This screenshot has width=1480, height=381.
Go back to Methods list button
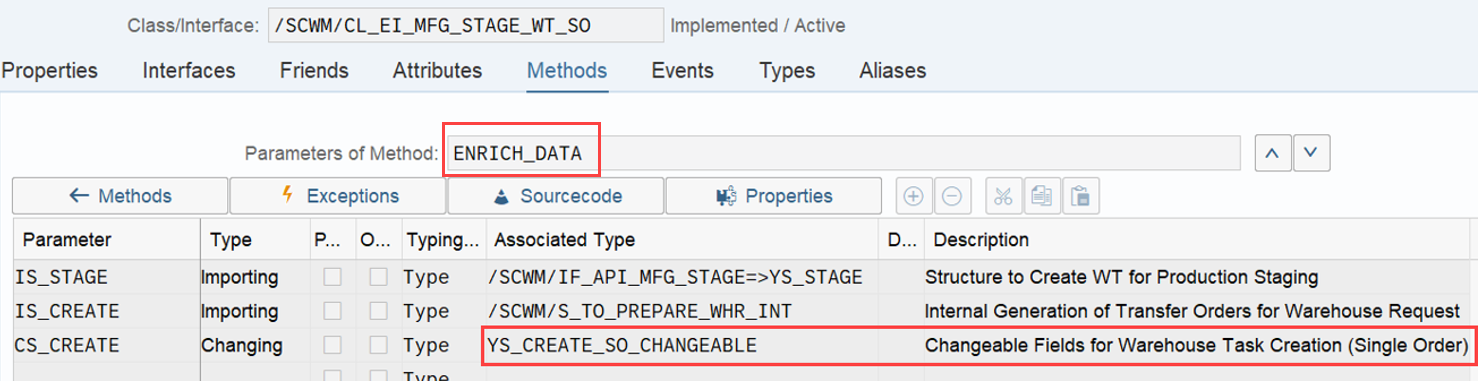(x=120, y=196)
